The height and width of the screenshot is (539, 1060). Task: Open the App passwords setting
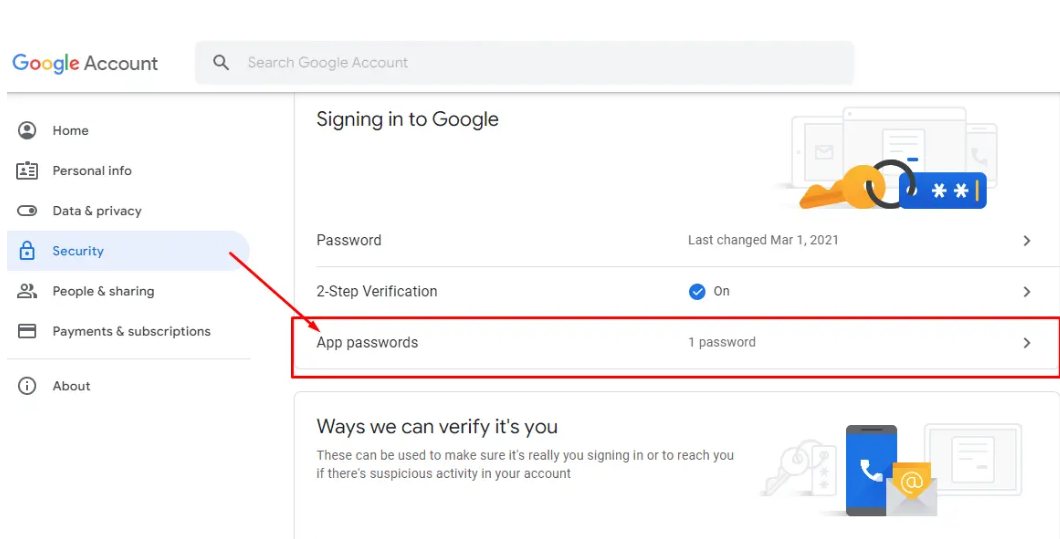click(367, 343)
